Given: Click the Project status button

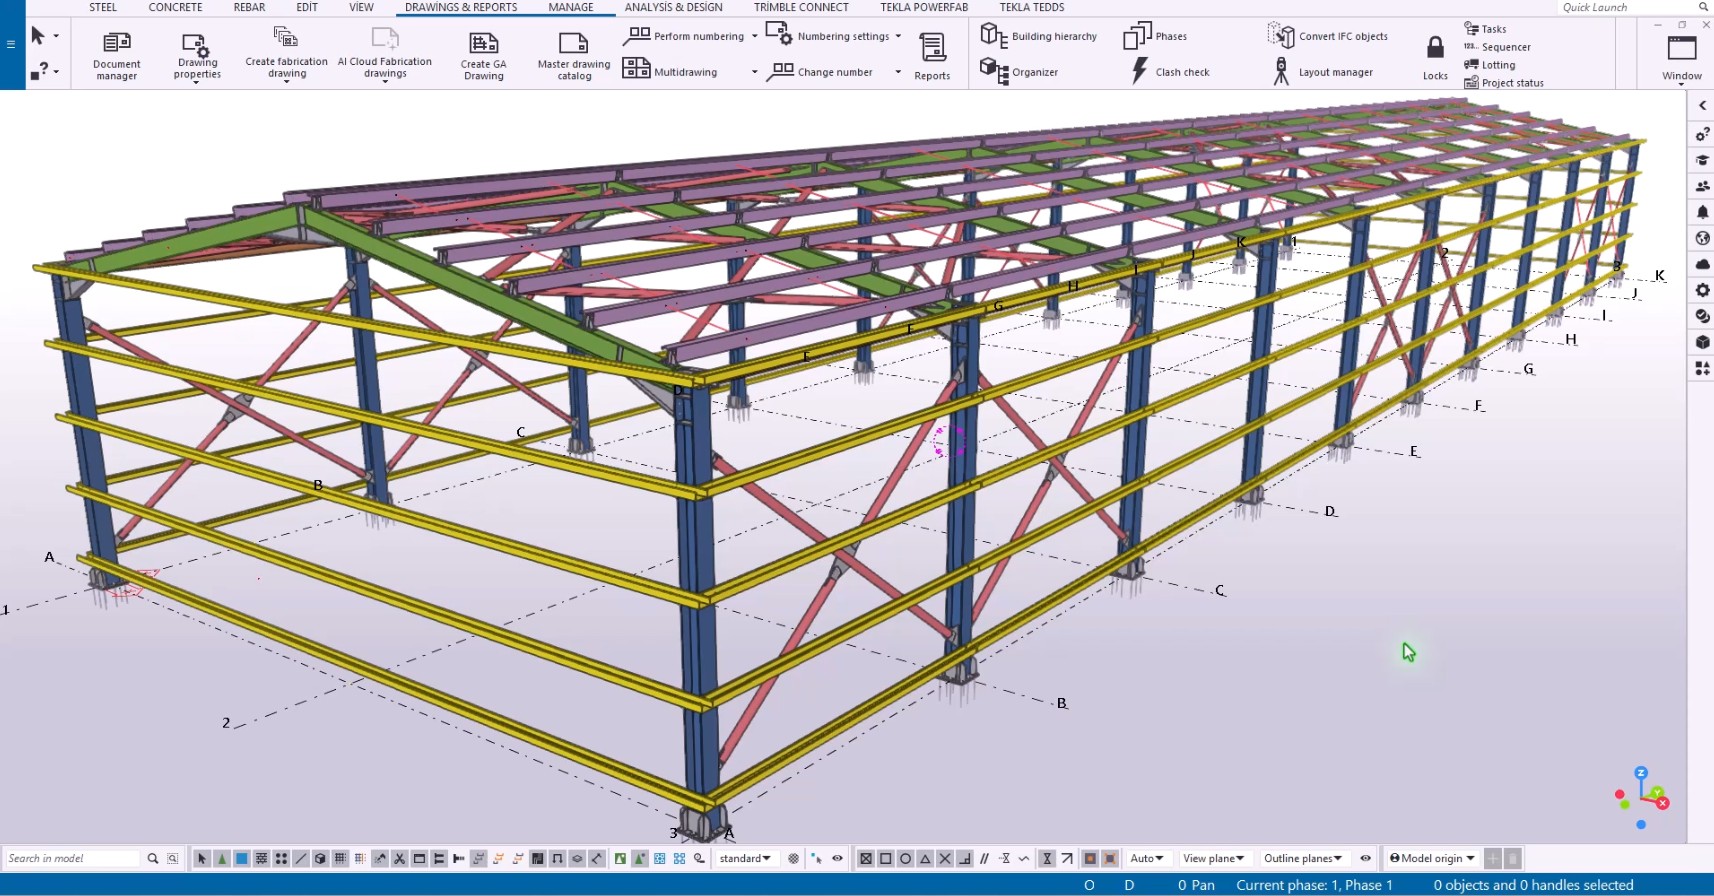Looking at the screenshot, I should (x=1504, y=83).
